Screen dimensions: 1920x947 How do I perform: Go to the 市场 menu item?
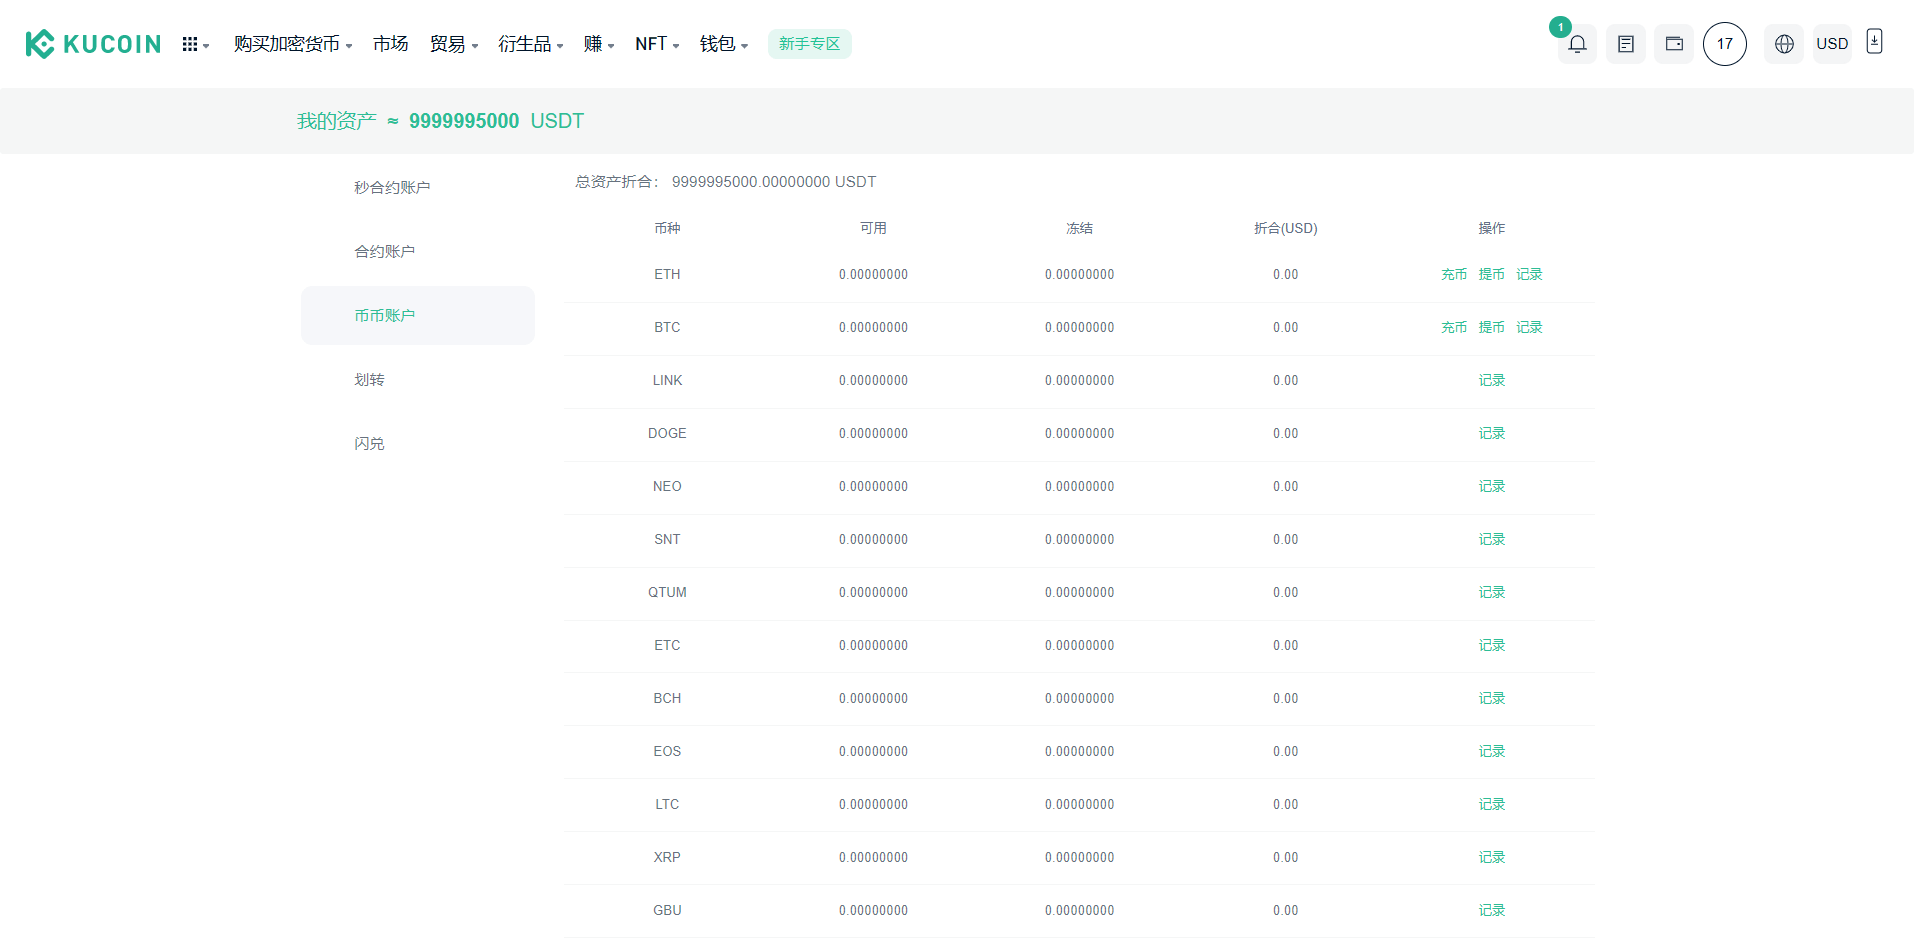[390, 44]
